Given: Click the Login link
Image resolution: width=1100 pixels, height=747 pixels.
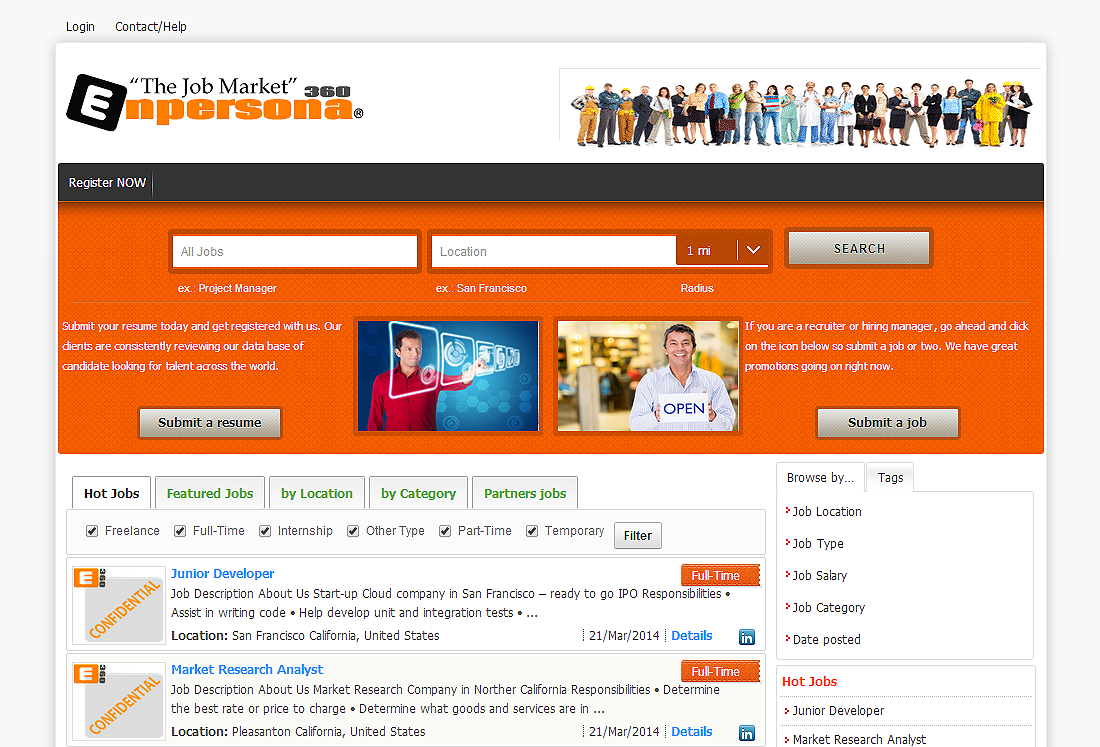Looking at the screenshot, I should [x=80, y=27].
